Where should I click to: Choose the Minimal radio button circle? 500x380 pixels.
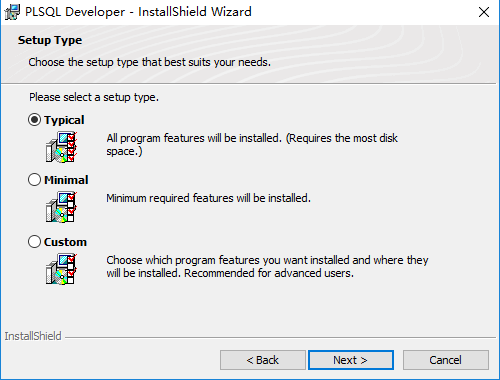(34, 180)
